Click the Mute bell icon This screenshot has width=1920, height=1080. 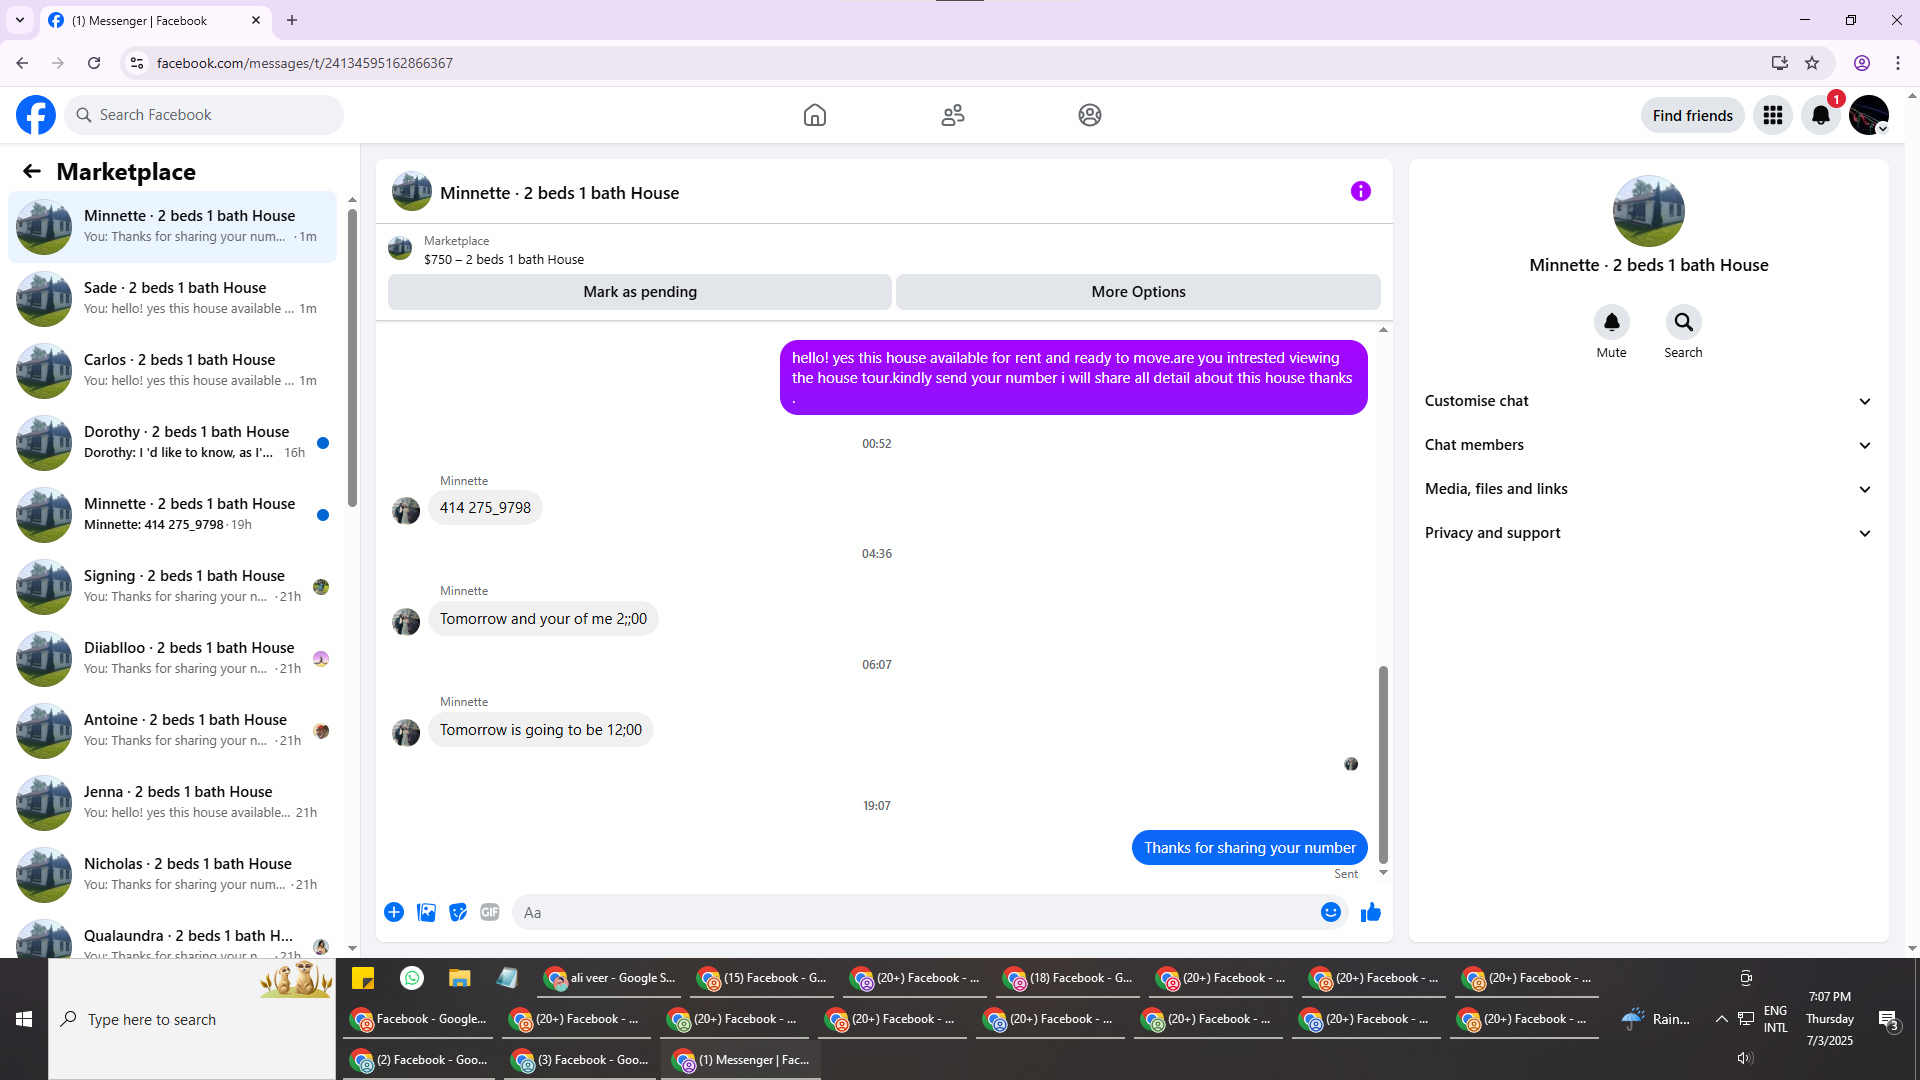(1611, 322)
